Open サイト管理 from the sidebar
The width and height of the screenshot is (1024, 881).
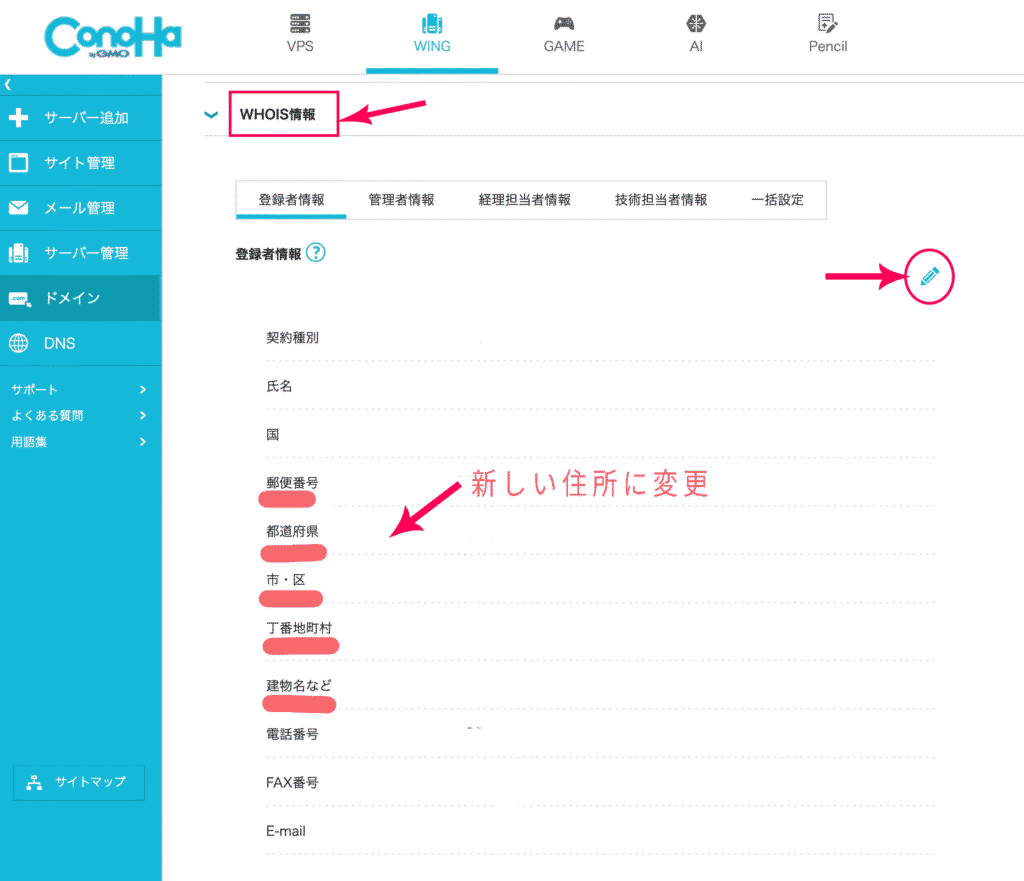tap(79, 163)
